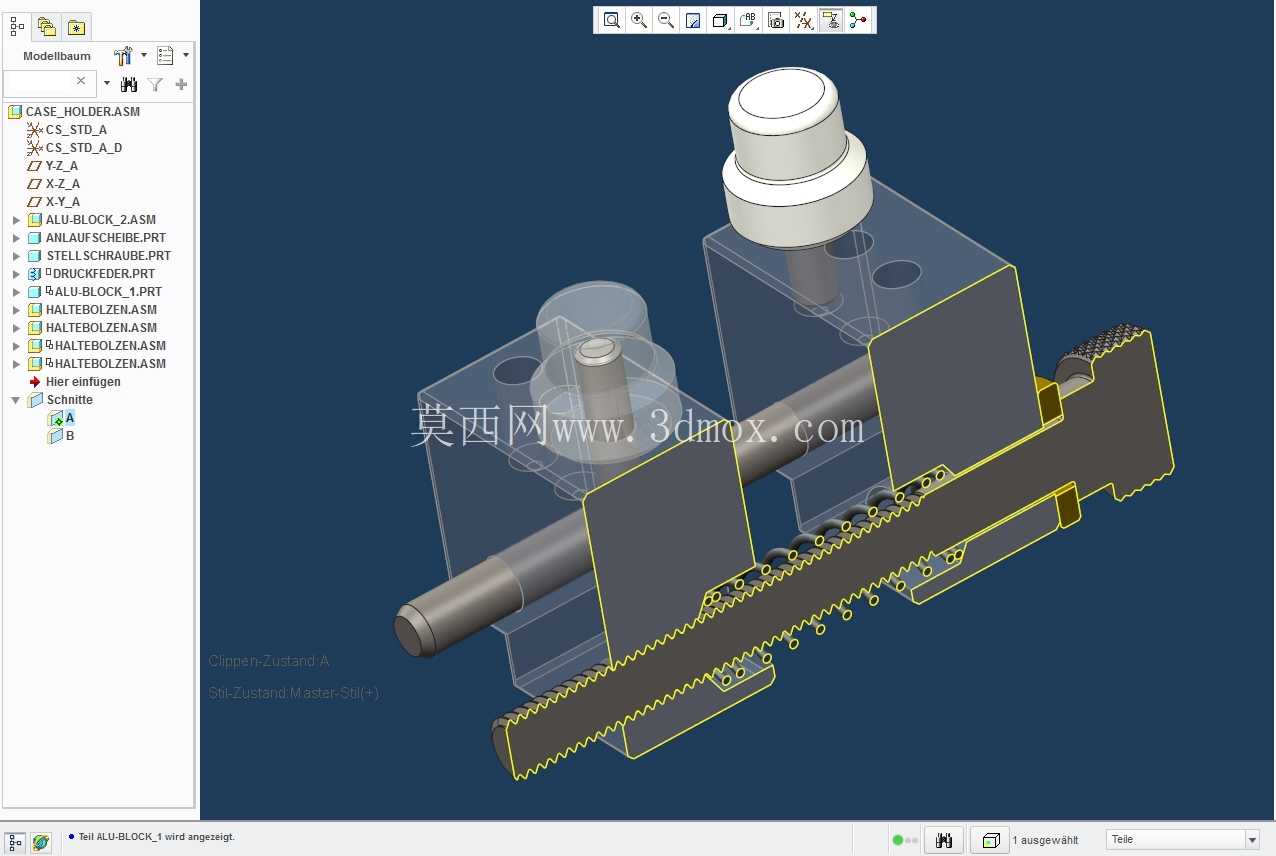Select coordinate system CS_STD_A
The image size is (1276, 856).
point(76,130)
